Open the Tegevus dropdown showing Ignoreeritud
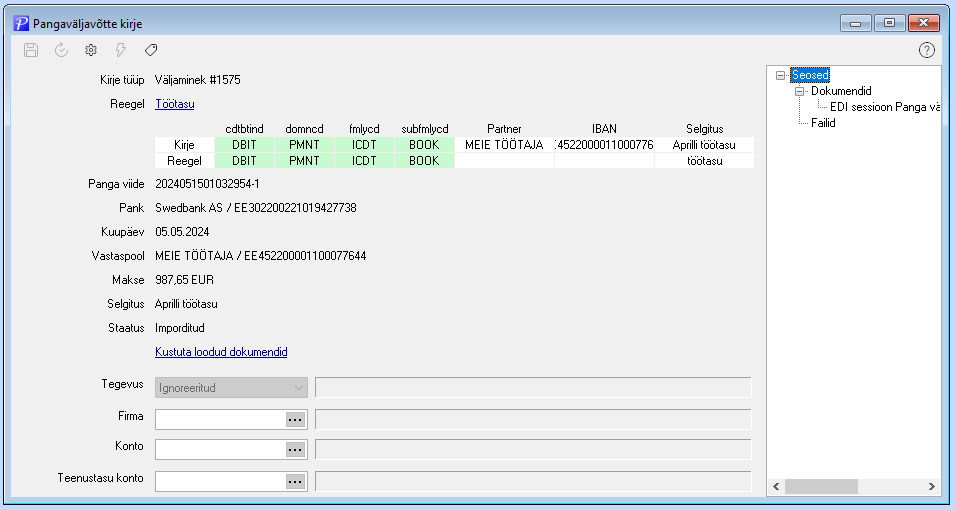The image size is (956, 510). 231,387
